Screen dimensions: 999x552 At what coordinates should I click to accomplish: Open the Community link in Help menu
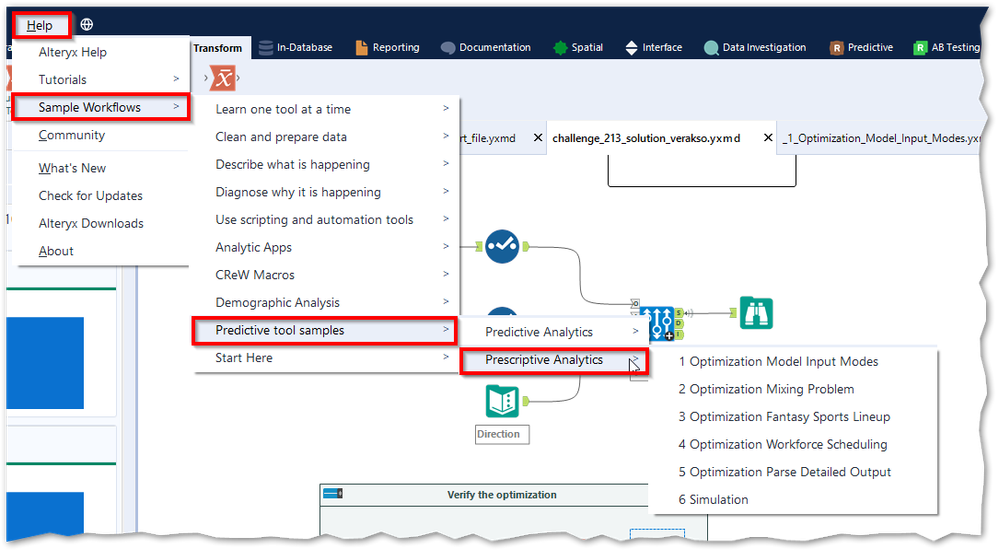point(101,135)
